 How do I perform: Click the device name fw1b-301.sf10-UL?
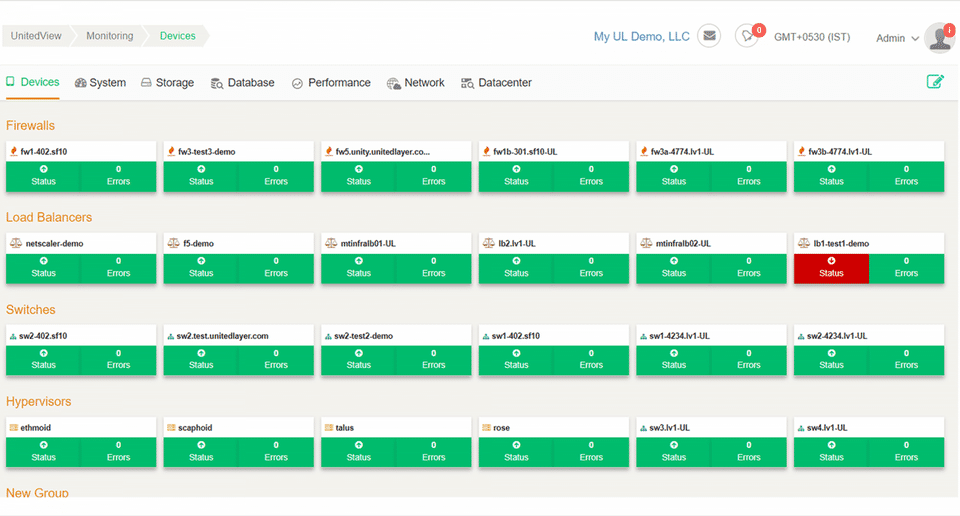(525, 152)
